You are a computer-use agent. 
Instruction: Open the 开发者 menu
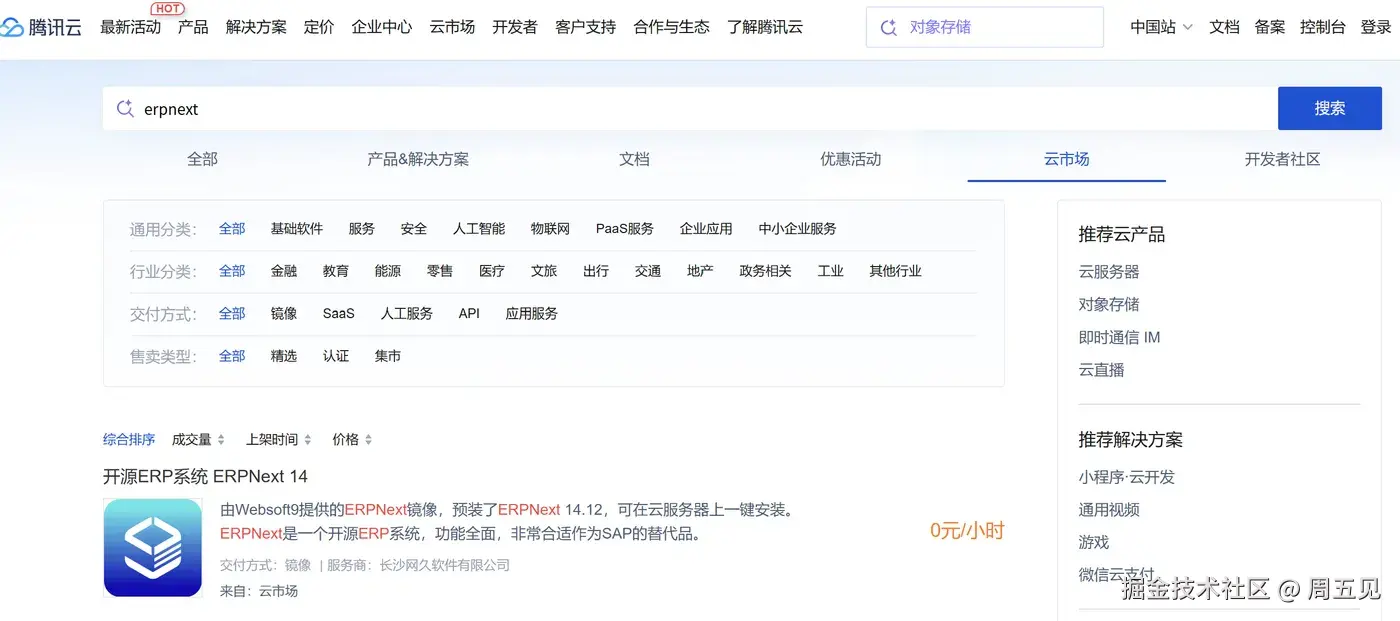click(x=515, y=27)
